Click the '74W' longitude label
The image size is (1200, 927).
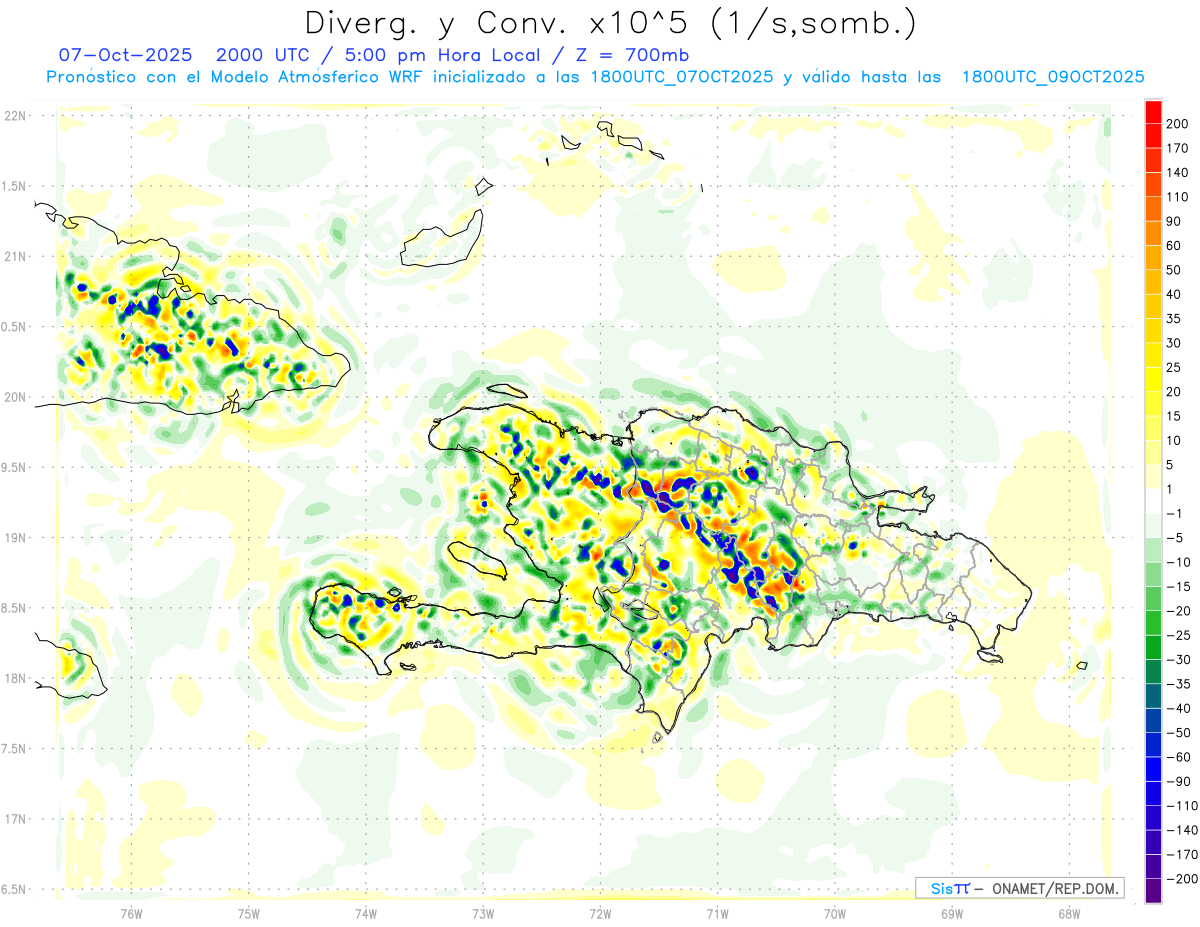pyautogui.click(x=365, y=914)
